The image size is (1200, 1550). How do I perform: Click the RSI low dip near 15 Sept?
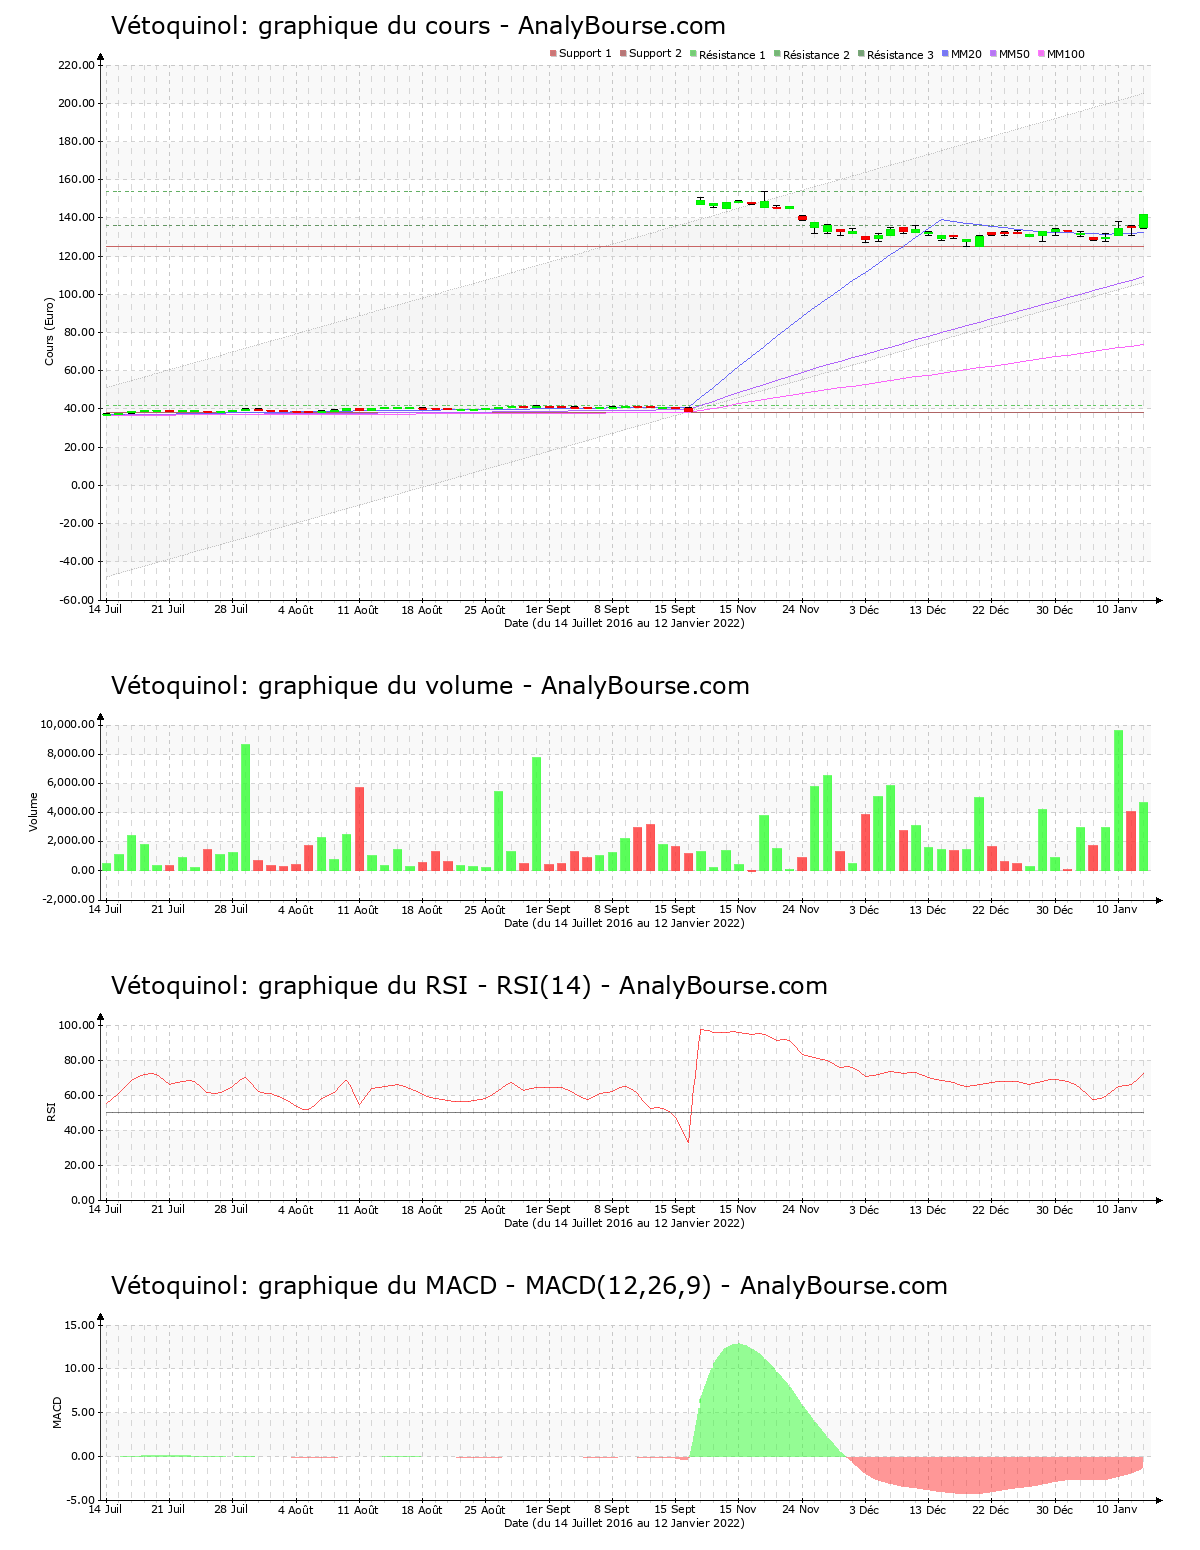(x=687, y=1141)
